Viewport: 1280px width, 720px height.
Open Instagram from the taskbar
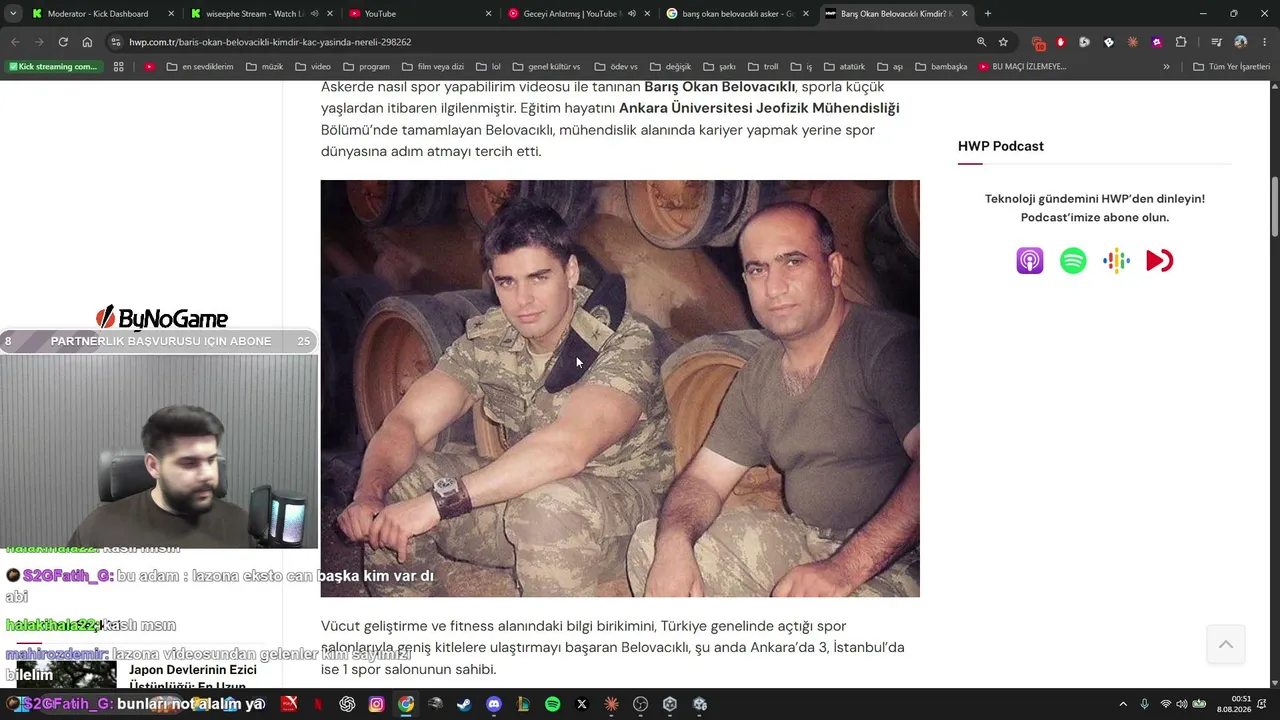click(x=376, y=704)
